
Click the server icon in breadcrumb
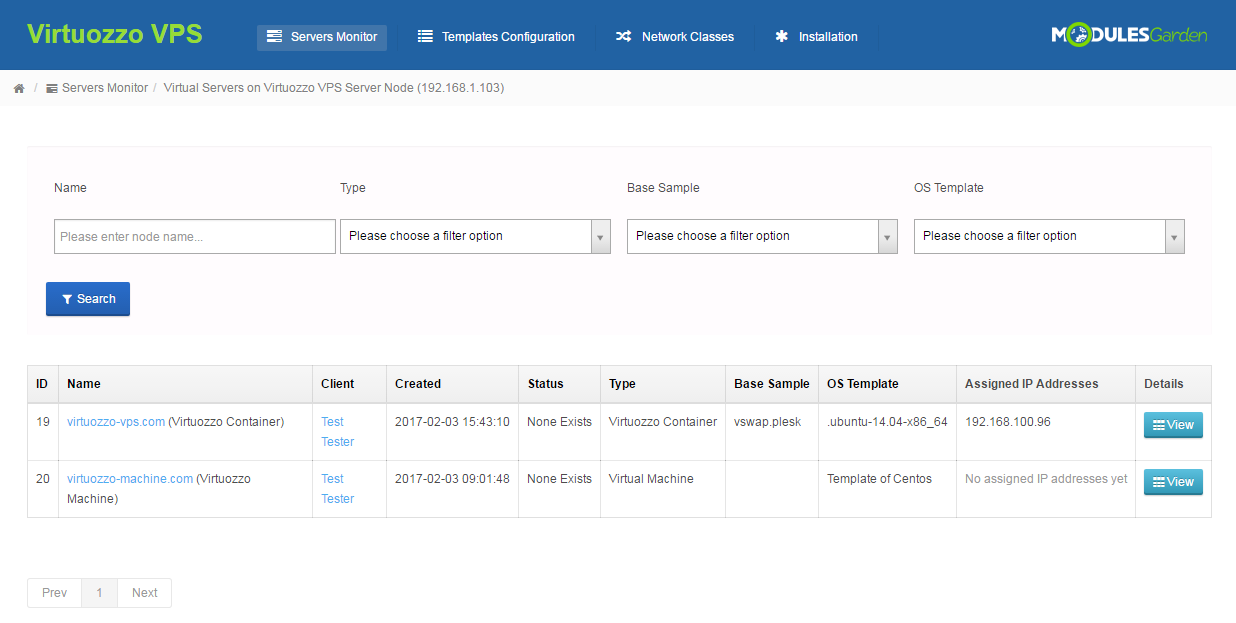tap(52, 89)
